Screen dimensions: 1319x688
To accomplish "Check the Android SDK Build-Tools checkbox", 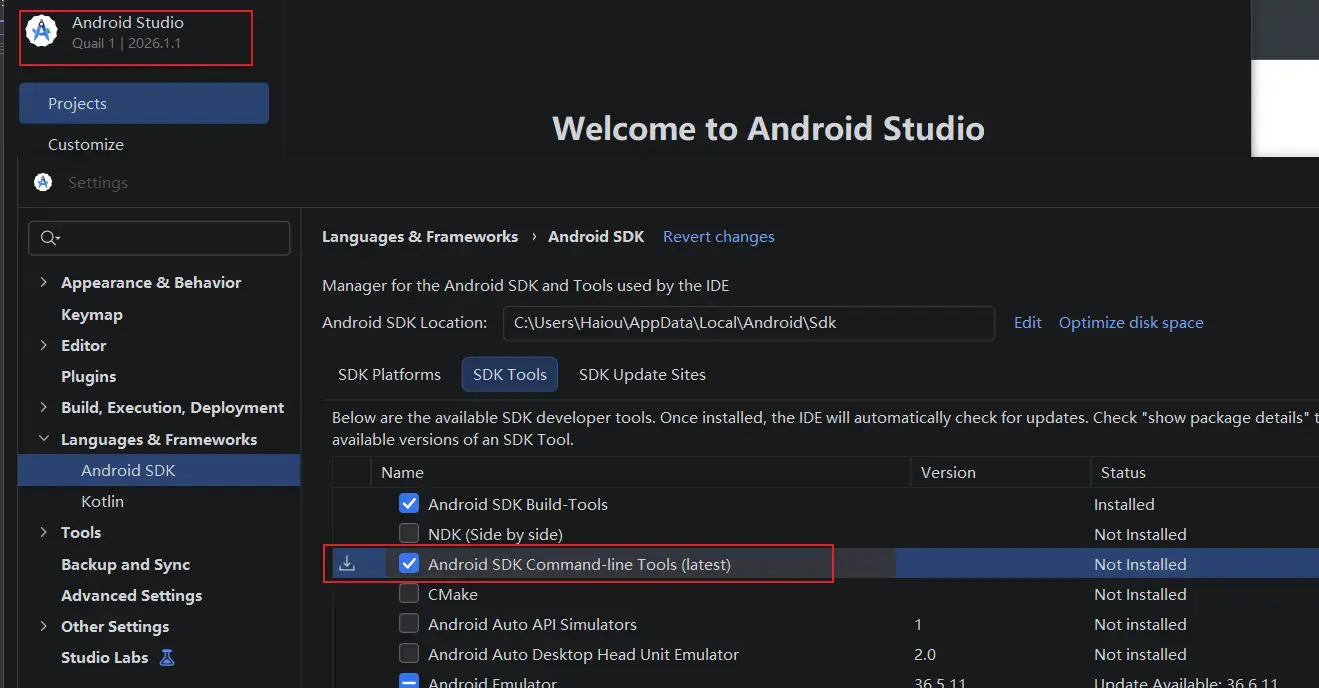I will click(409, 504).
